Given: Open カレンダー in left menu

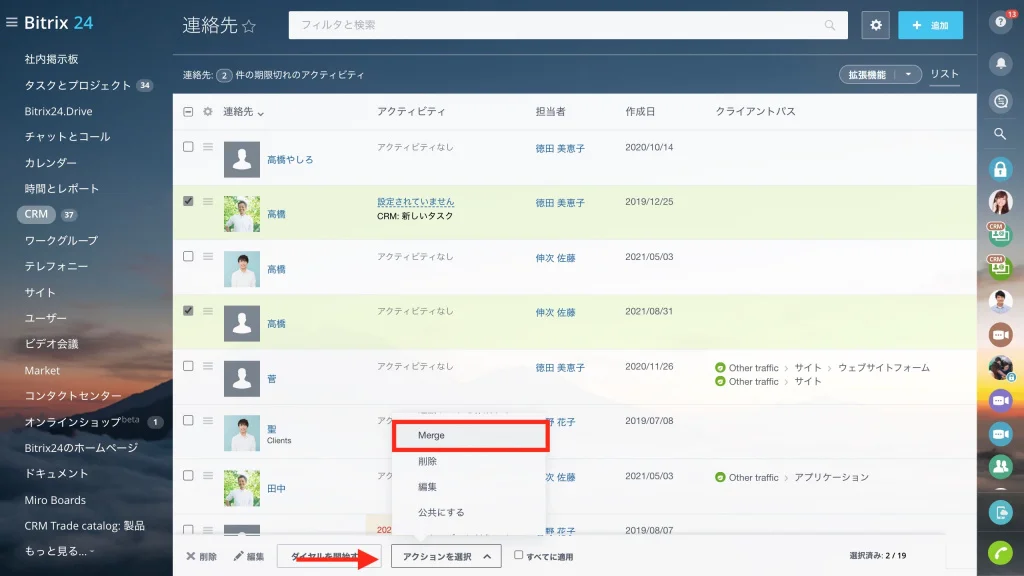Looking at the screenshot, I should point(50,163).
